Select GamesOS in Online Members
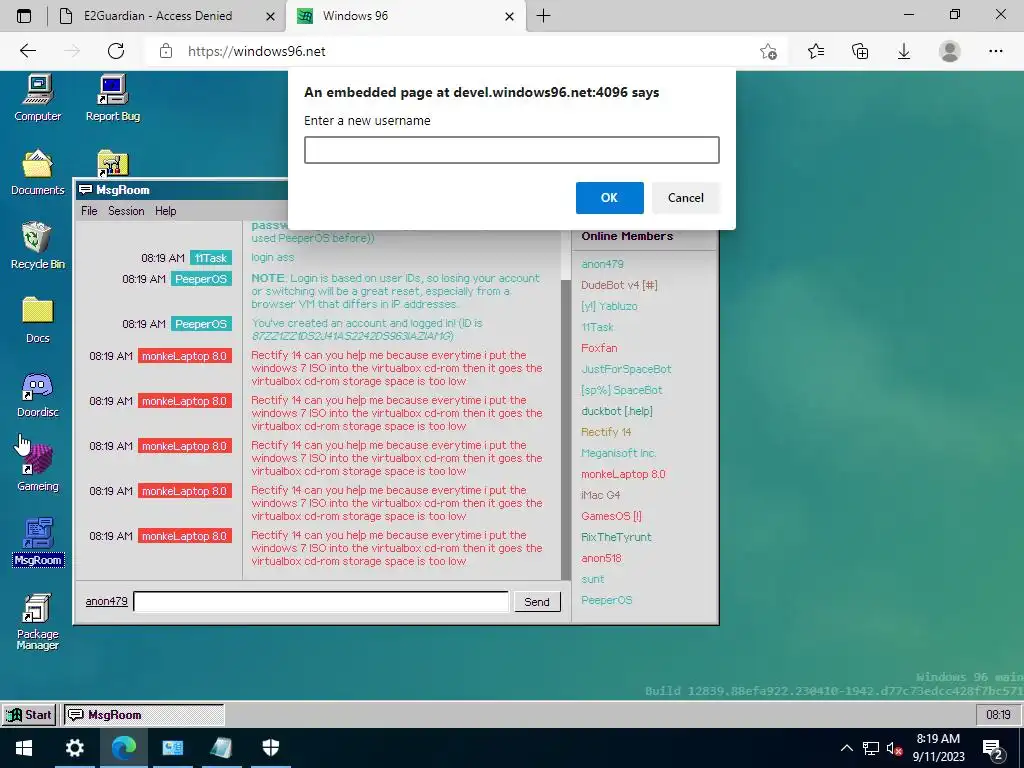 [611, 516]
